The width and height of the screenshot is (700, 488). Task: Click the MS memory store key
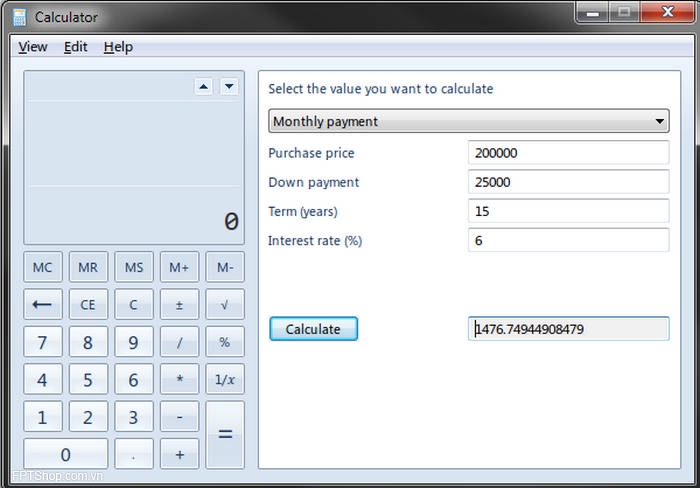[x=134, y=267]
